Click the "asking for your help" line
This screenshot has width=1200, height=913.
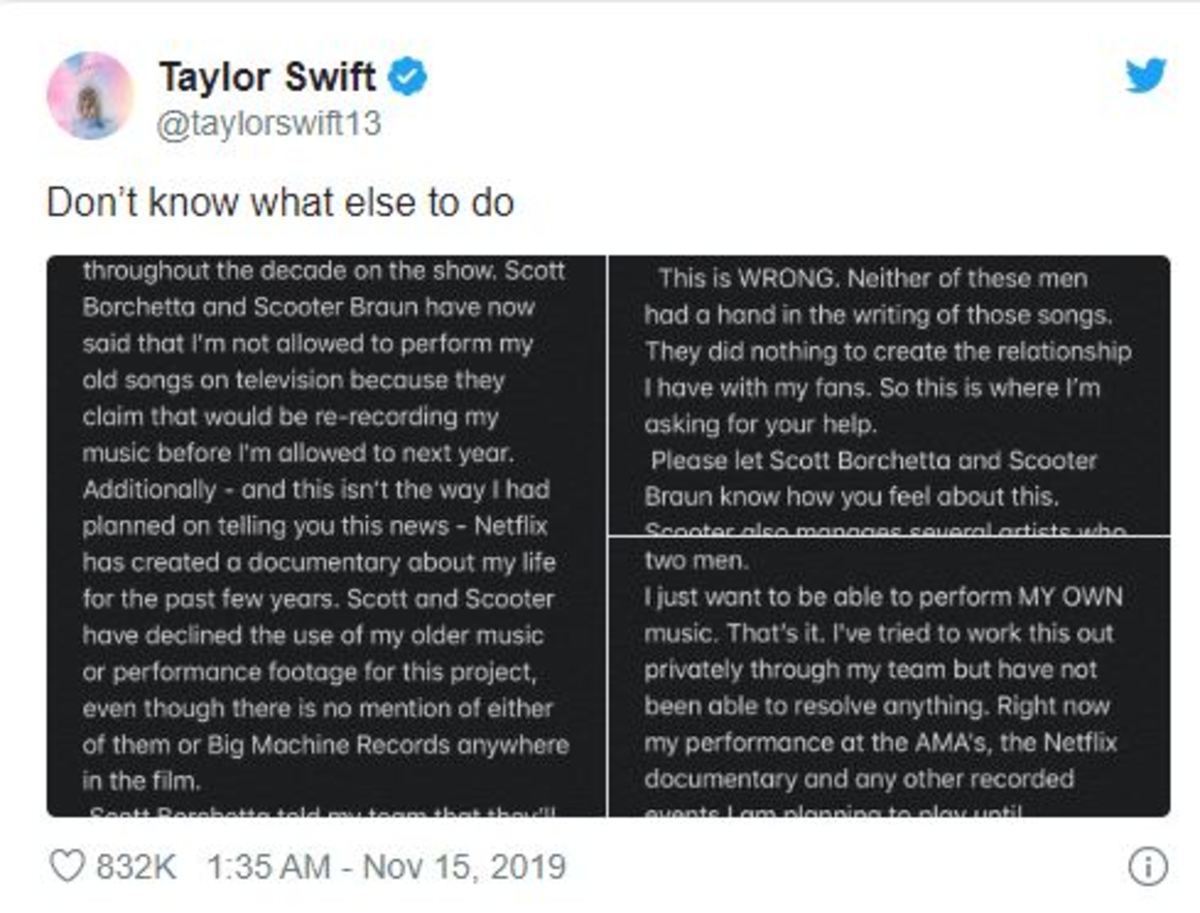click(x=760, y=424)
